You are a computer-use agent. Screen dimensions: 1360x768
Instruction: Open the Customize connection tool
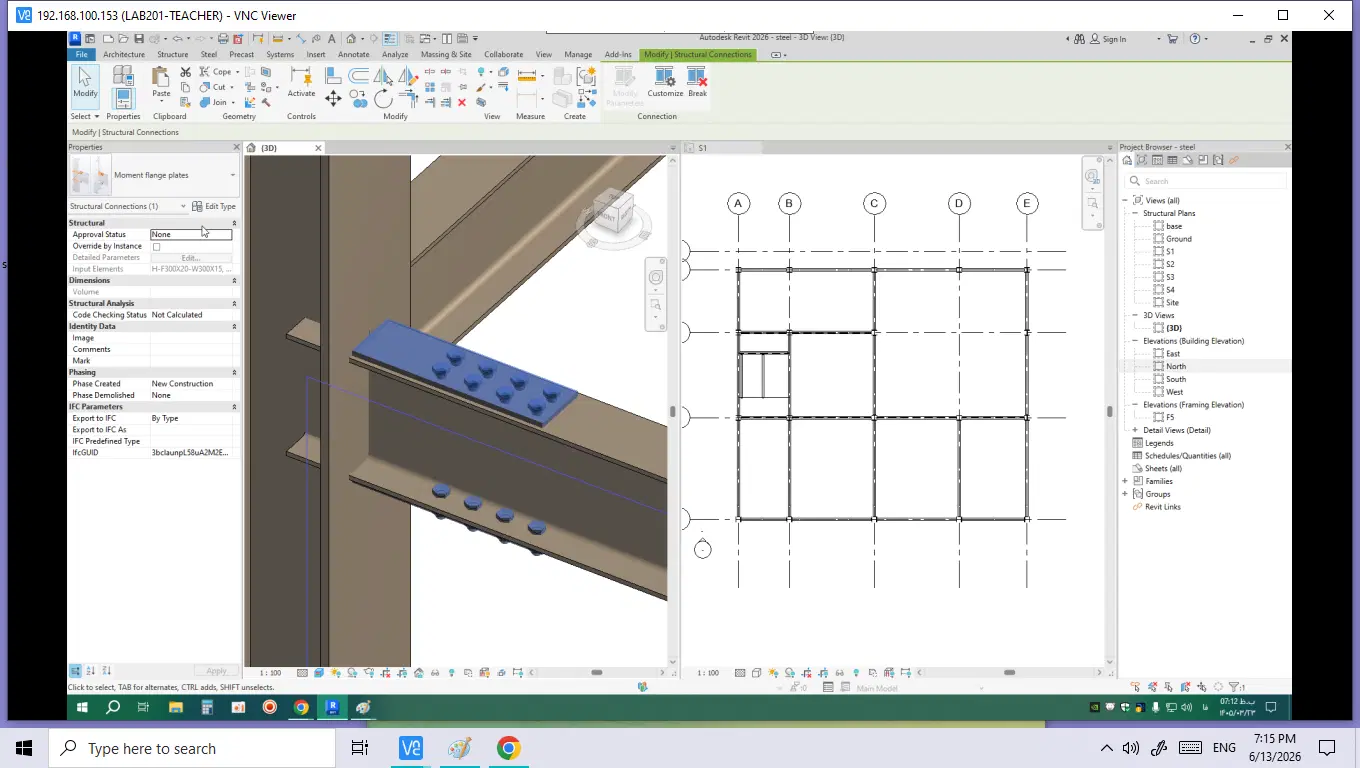click(665, 82)
